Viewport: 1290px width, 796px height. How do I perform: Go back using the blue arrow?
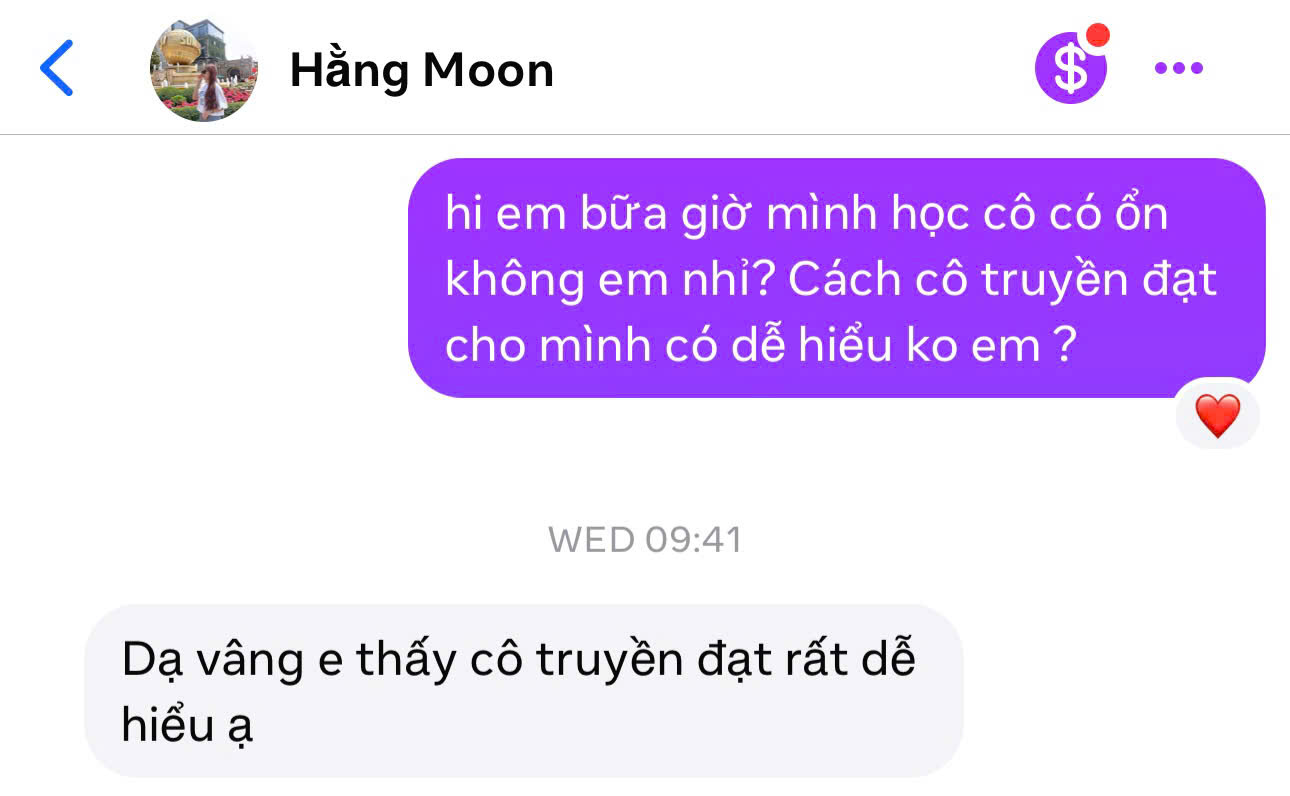[x=56, y=68]
